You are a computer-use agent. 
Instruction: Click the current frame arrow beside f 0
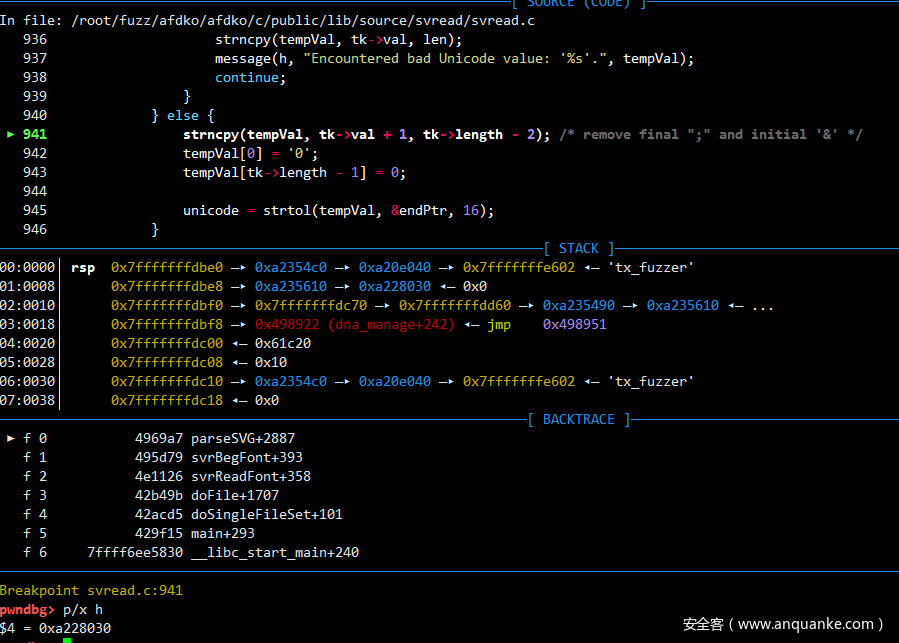pos(11,438)
